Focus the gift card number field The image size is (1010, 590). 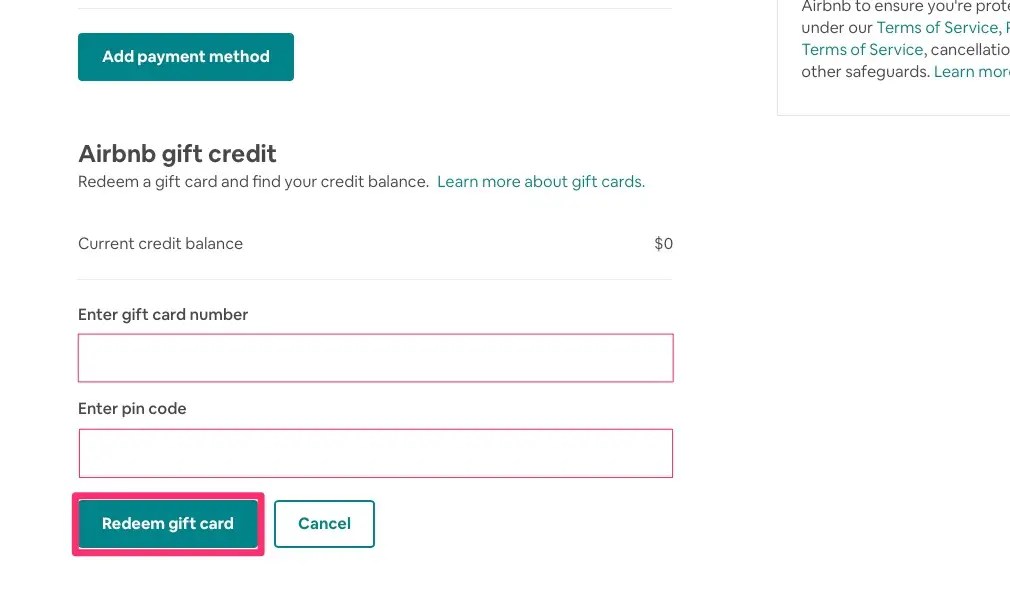pyautogui.click(x=375, y=358)
